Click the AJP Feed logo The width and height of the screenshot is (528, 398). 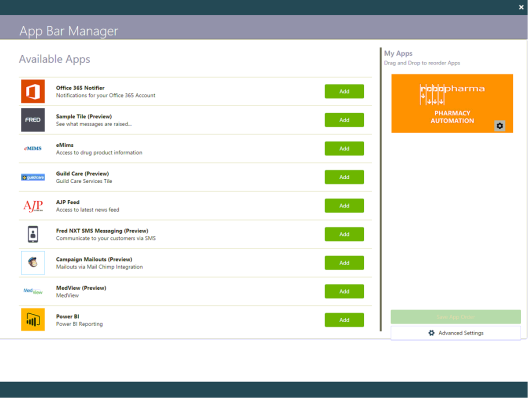pos(33,205)
